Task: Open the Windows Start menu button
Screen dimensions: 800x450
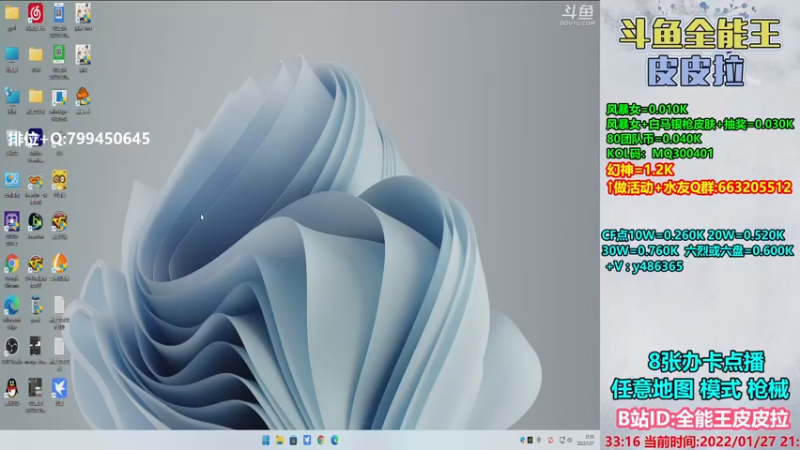Action: pyautogui.click(x=266, y=440)
